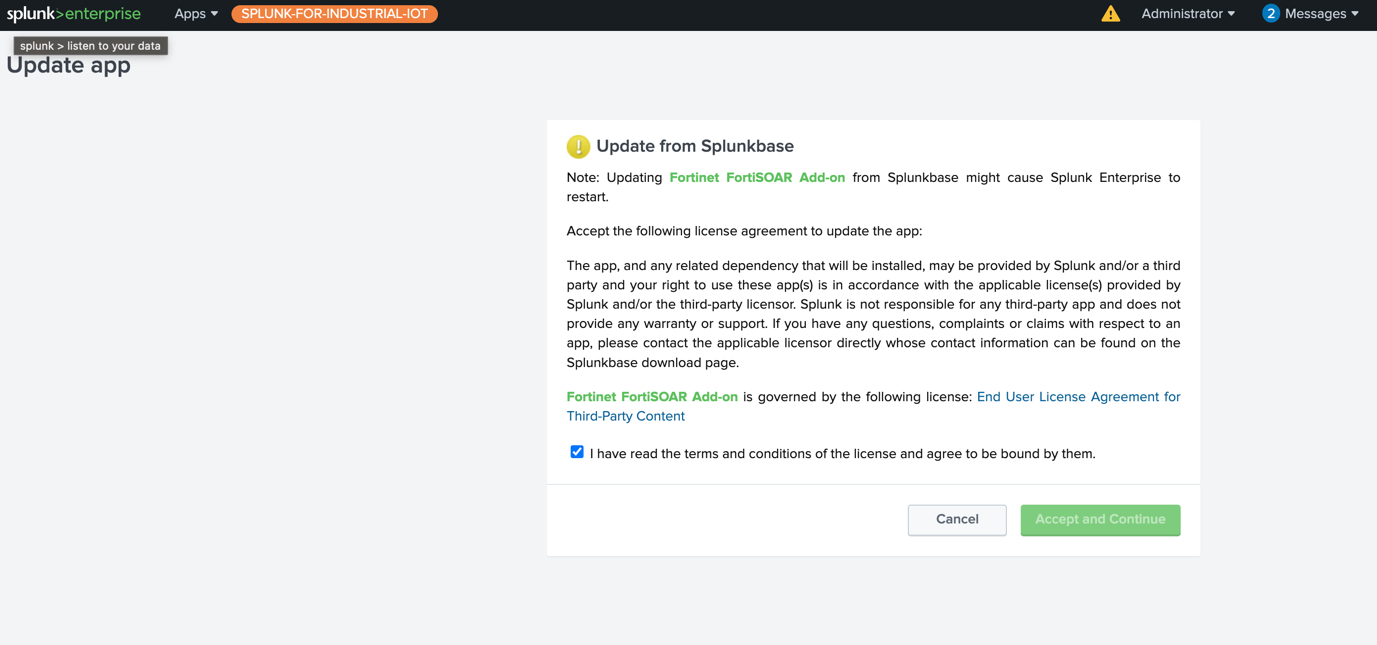
Task: Click the Update app page heading
Action: (69, 66)
